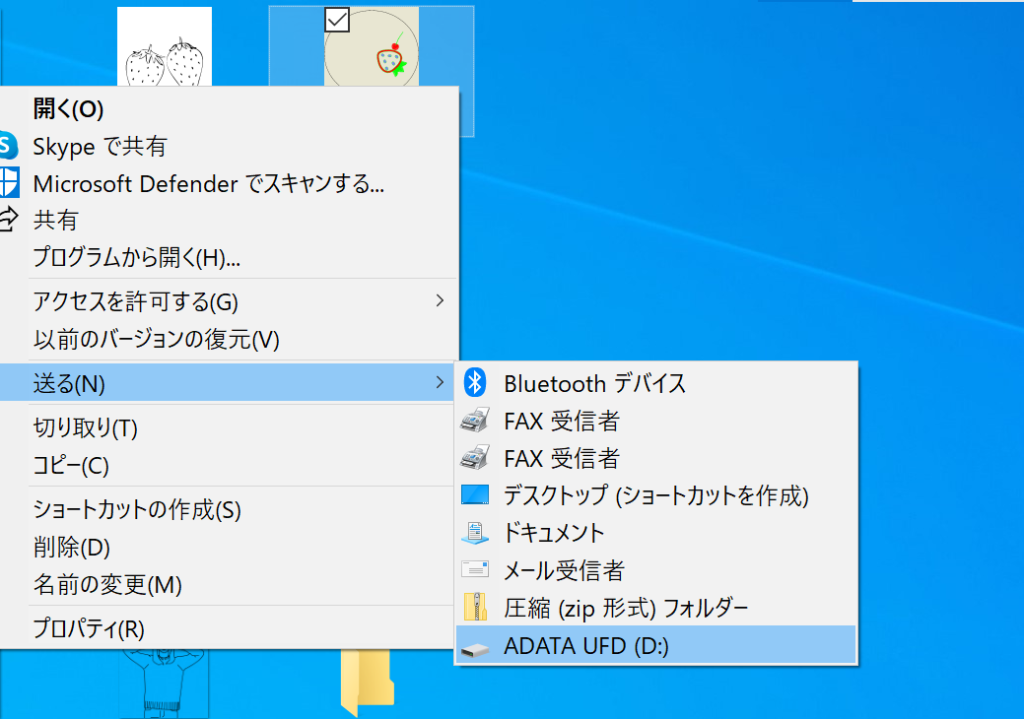This screenshot has width=1024, height=719.
Task: Click the Bluetooth デバイス icon
Action: click(476, 383)
